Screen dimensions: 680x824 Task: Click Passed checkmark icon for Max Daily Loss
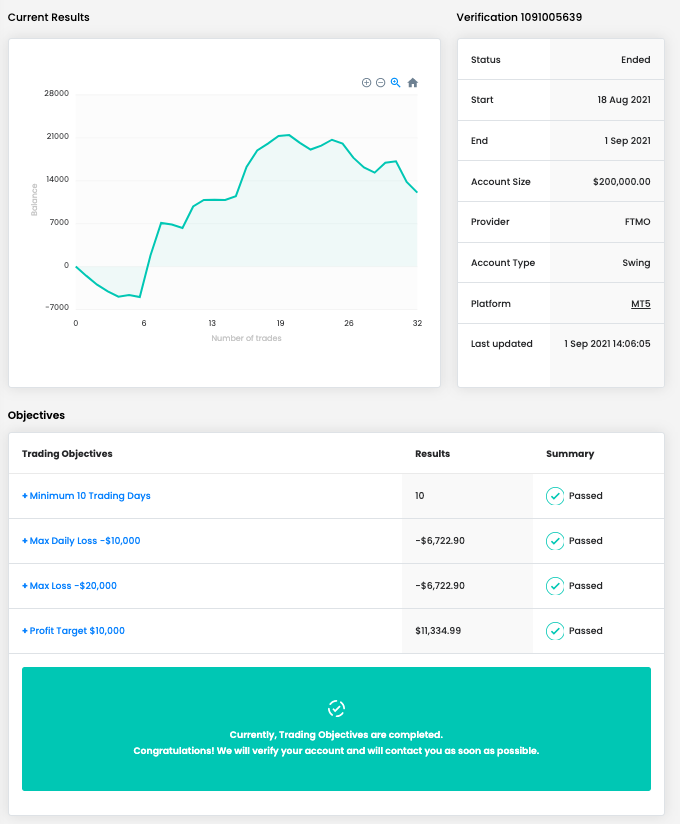click(555, 541)
